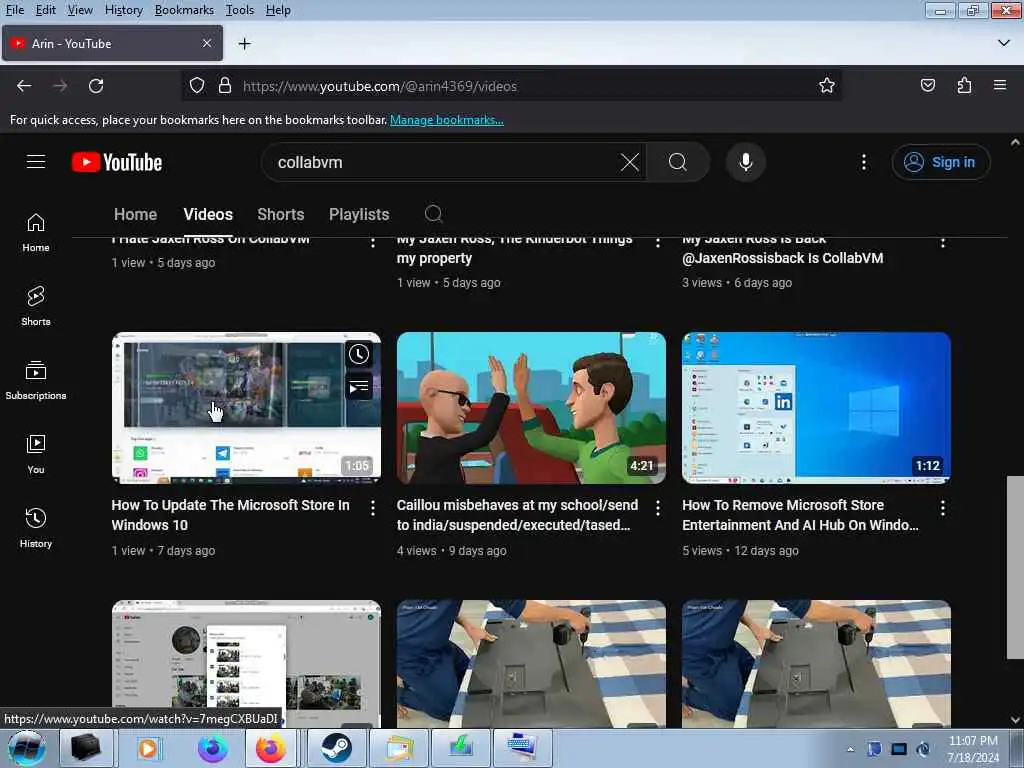This screenshot has width=1024, height=768.
Task: Open the Windows Start orb
Action: click(x=26, y=748)
